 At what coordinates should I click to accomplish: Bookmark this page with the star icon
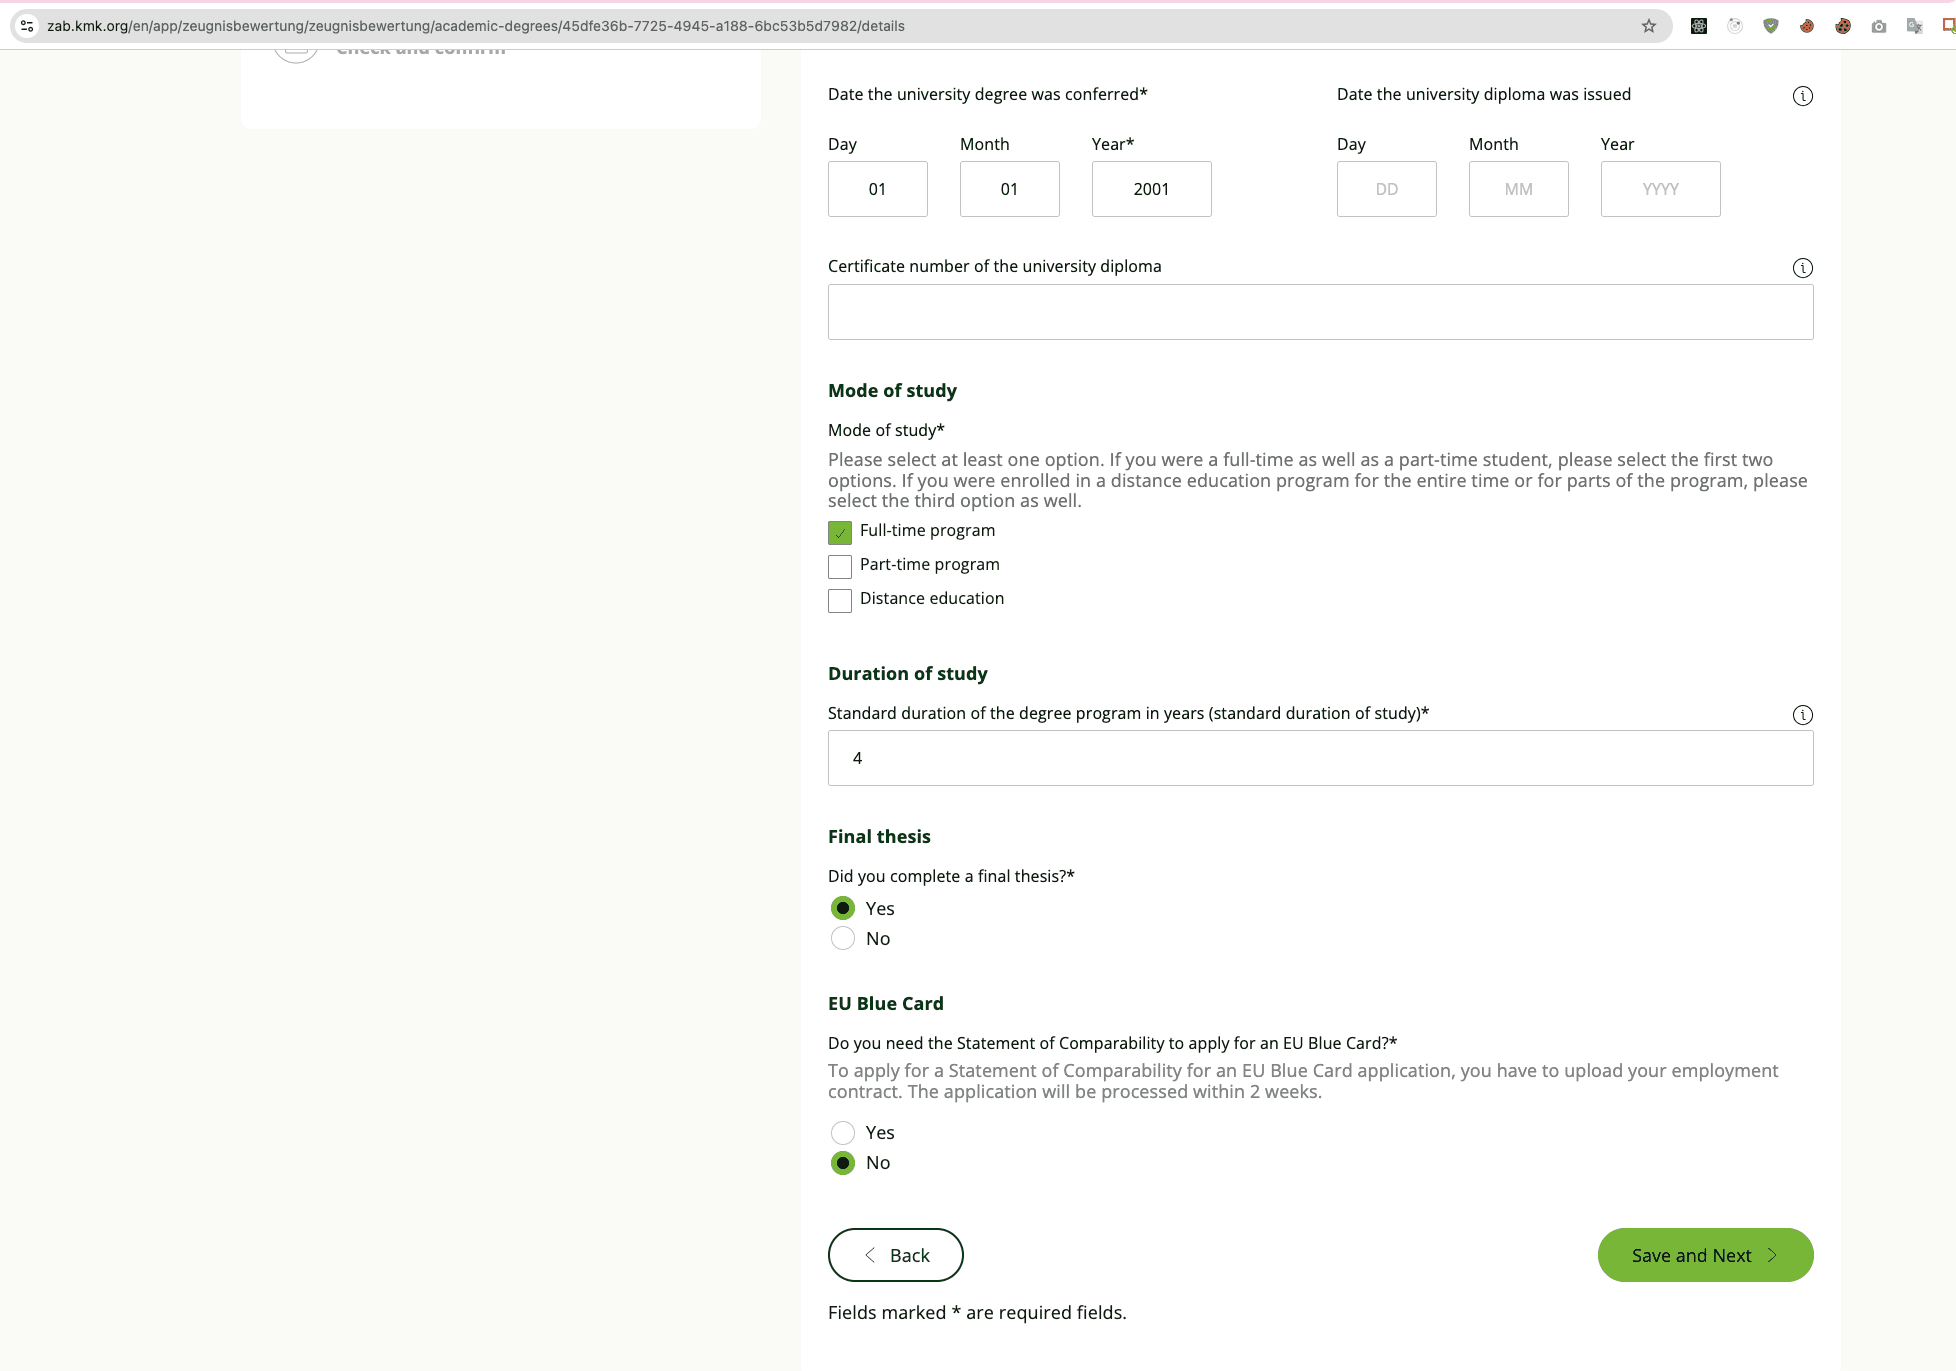[x=1649, y=26]
